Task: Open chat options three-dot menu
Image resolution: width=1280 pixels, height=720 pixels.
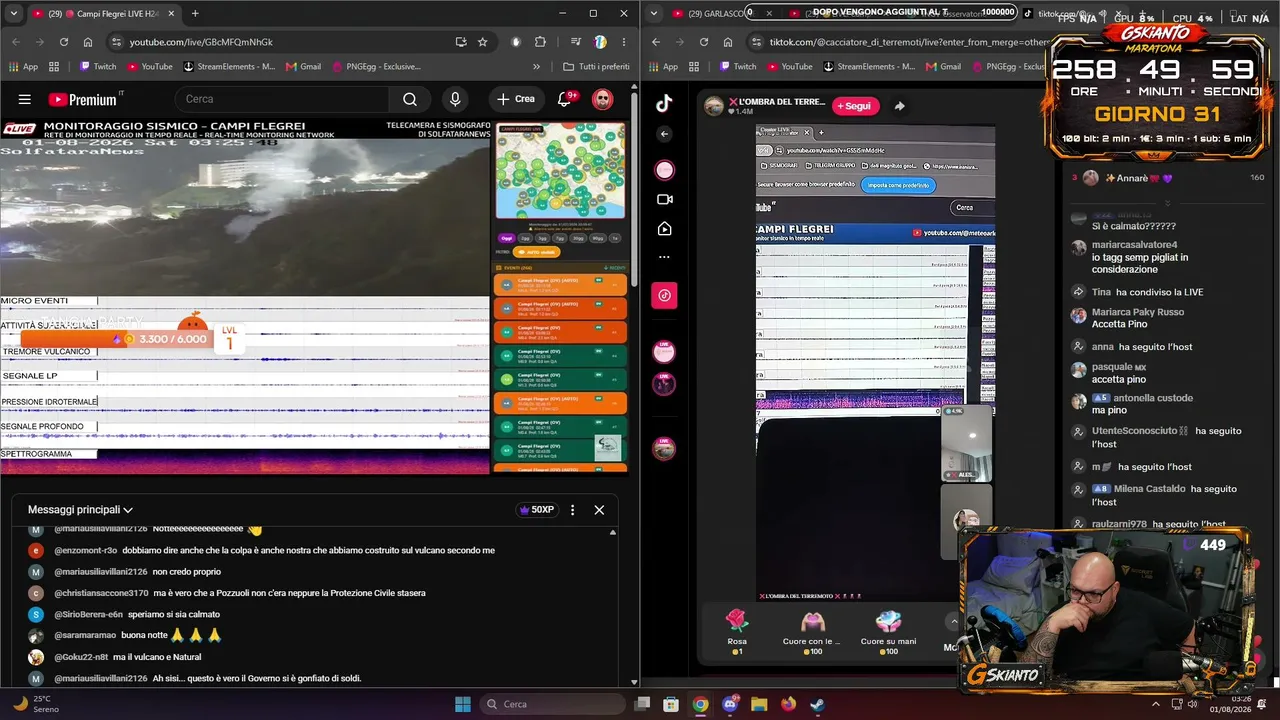Action: [x=572, y=510]
